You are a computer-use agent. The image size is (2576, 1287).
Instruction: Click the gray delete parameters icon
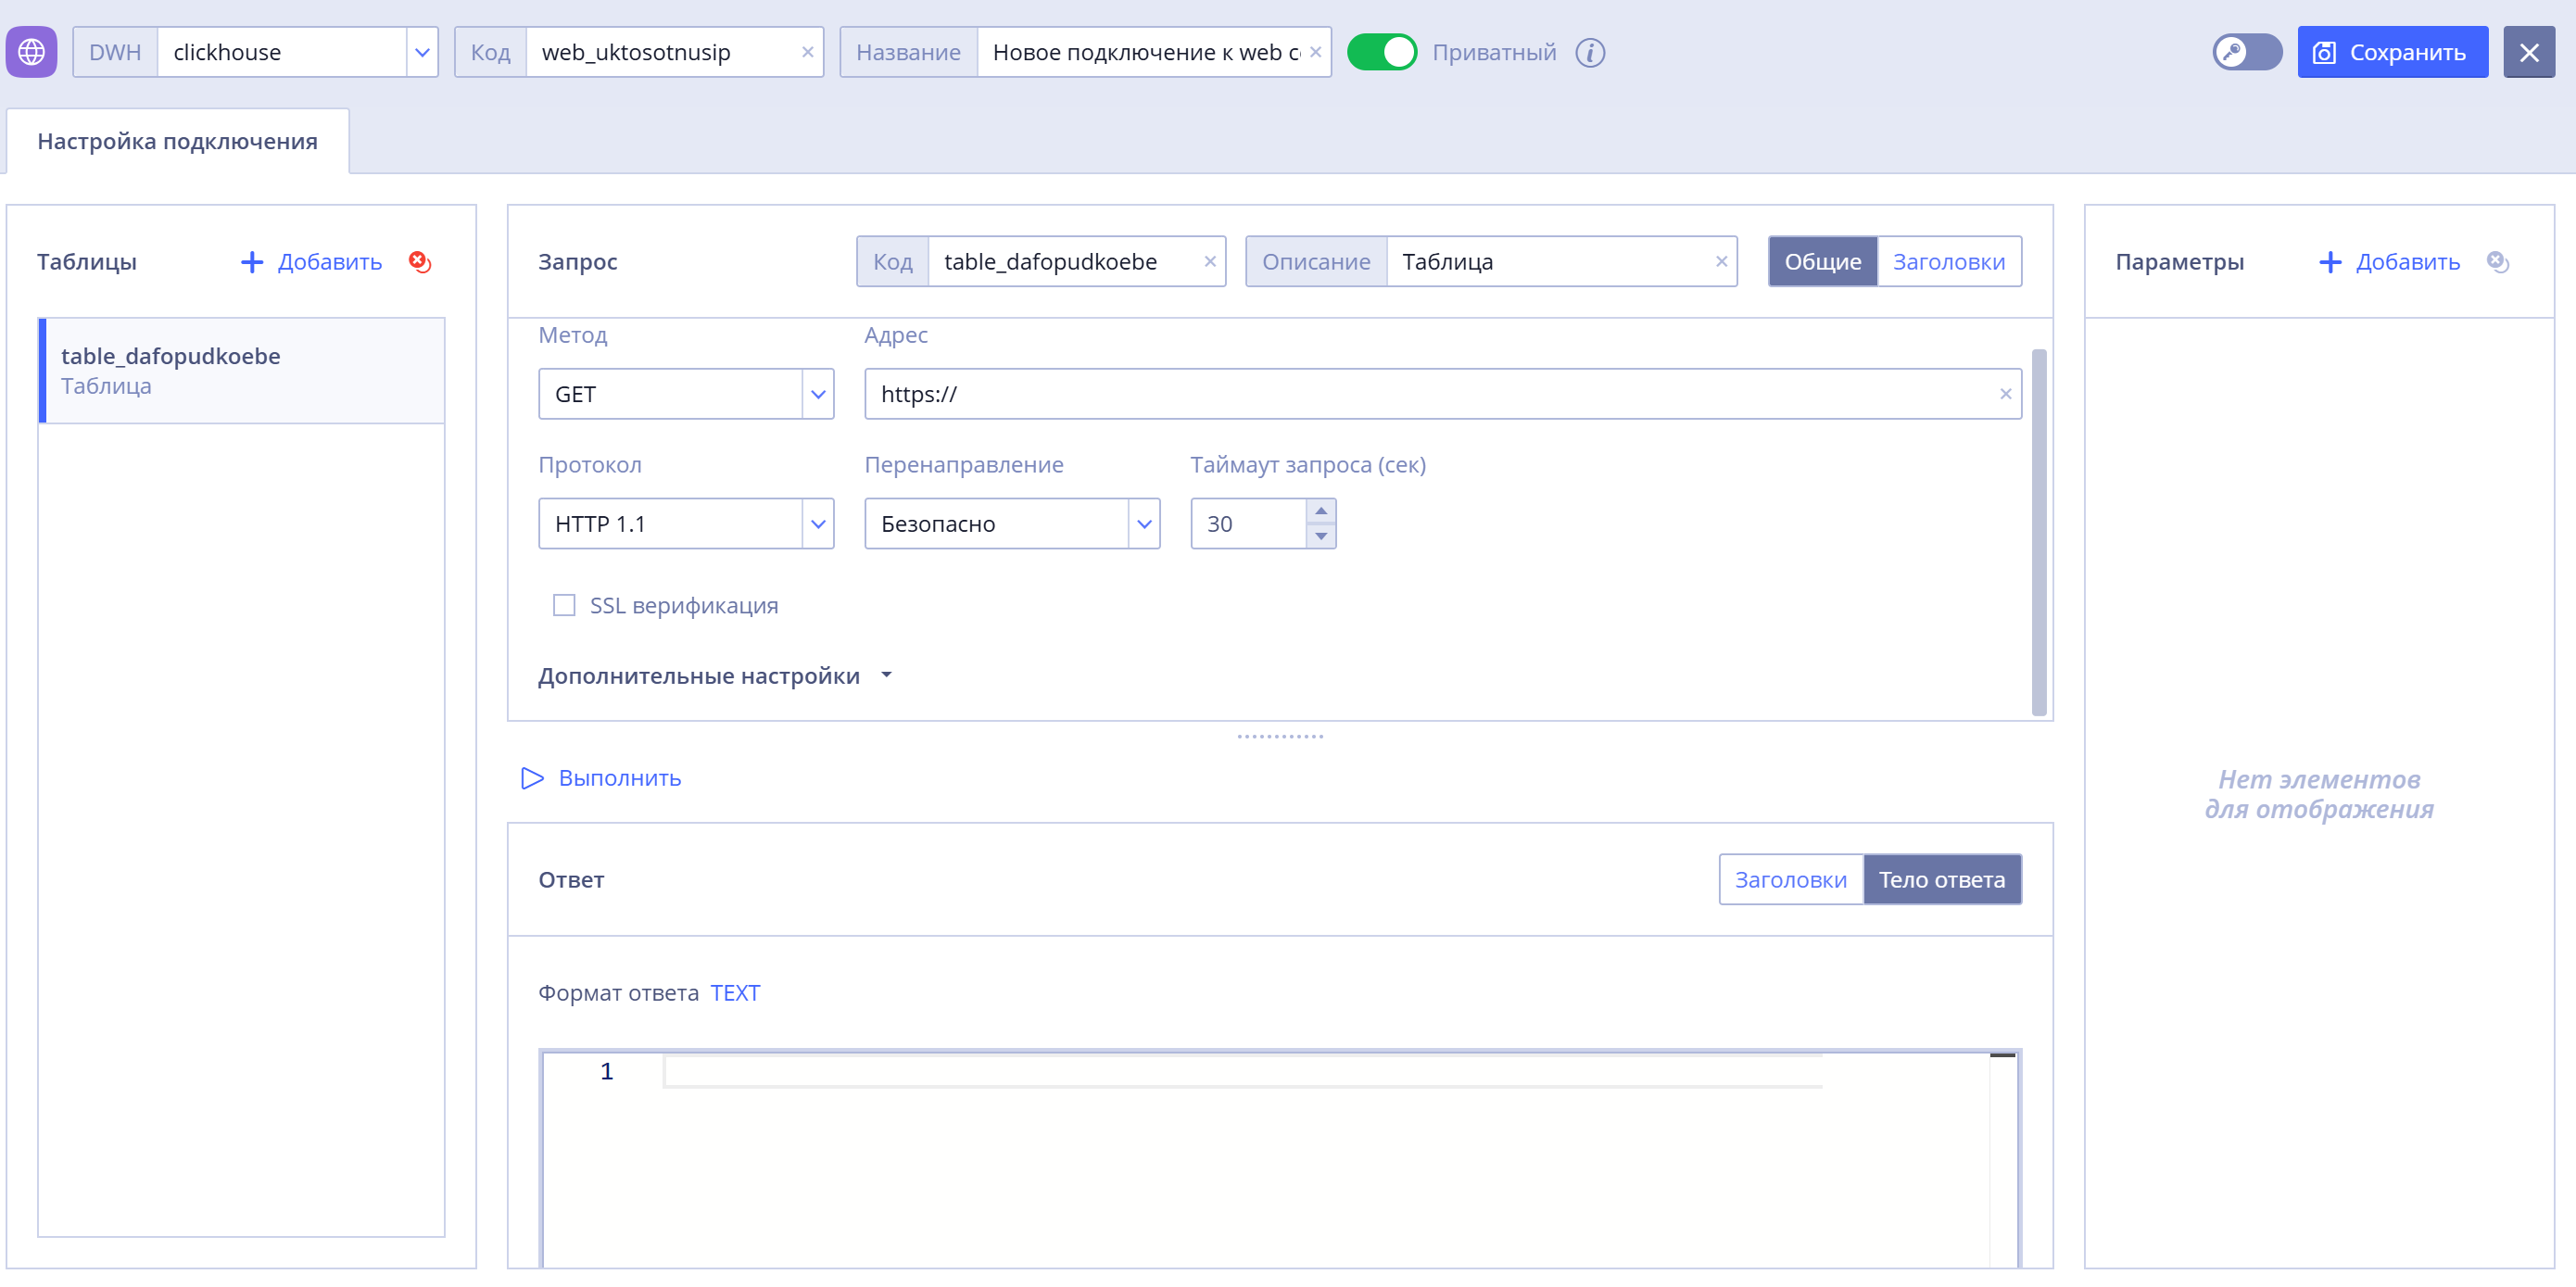pyautogui.click(x=2497, y=262)
